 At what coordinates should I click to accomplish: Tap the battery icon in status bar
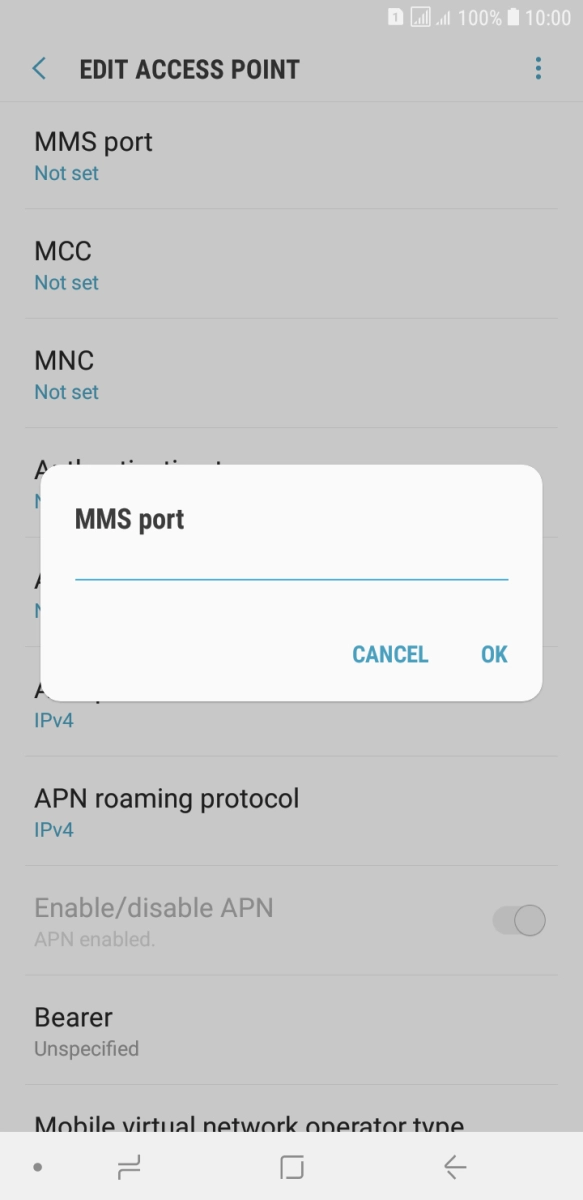coord(513,17)
